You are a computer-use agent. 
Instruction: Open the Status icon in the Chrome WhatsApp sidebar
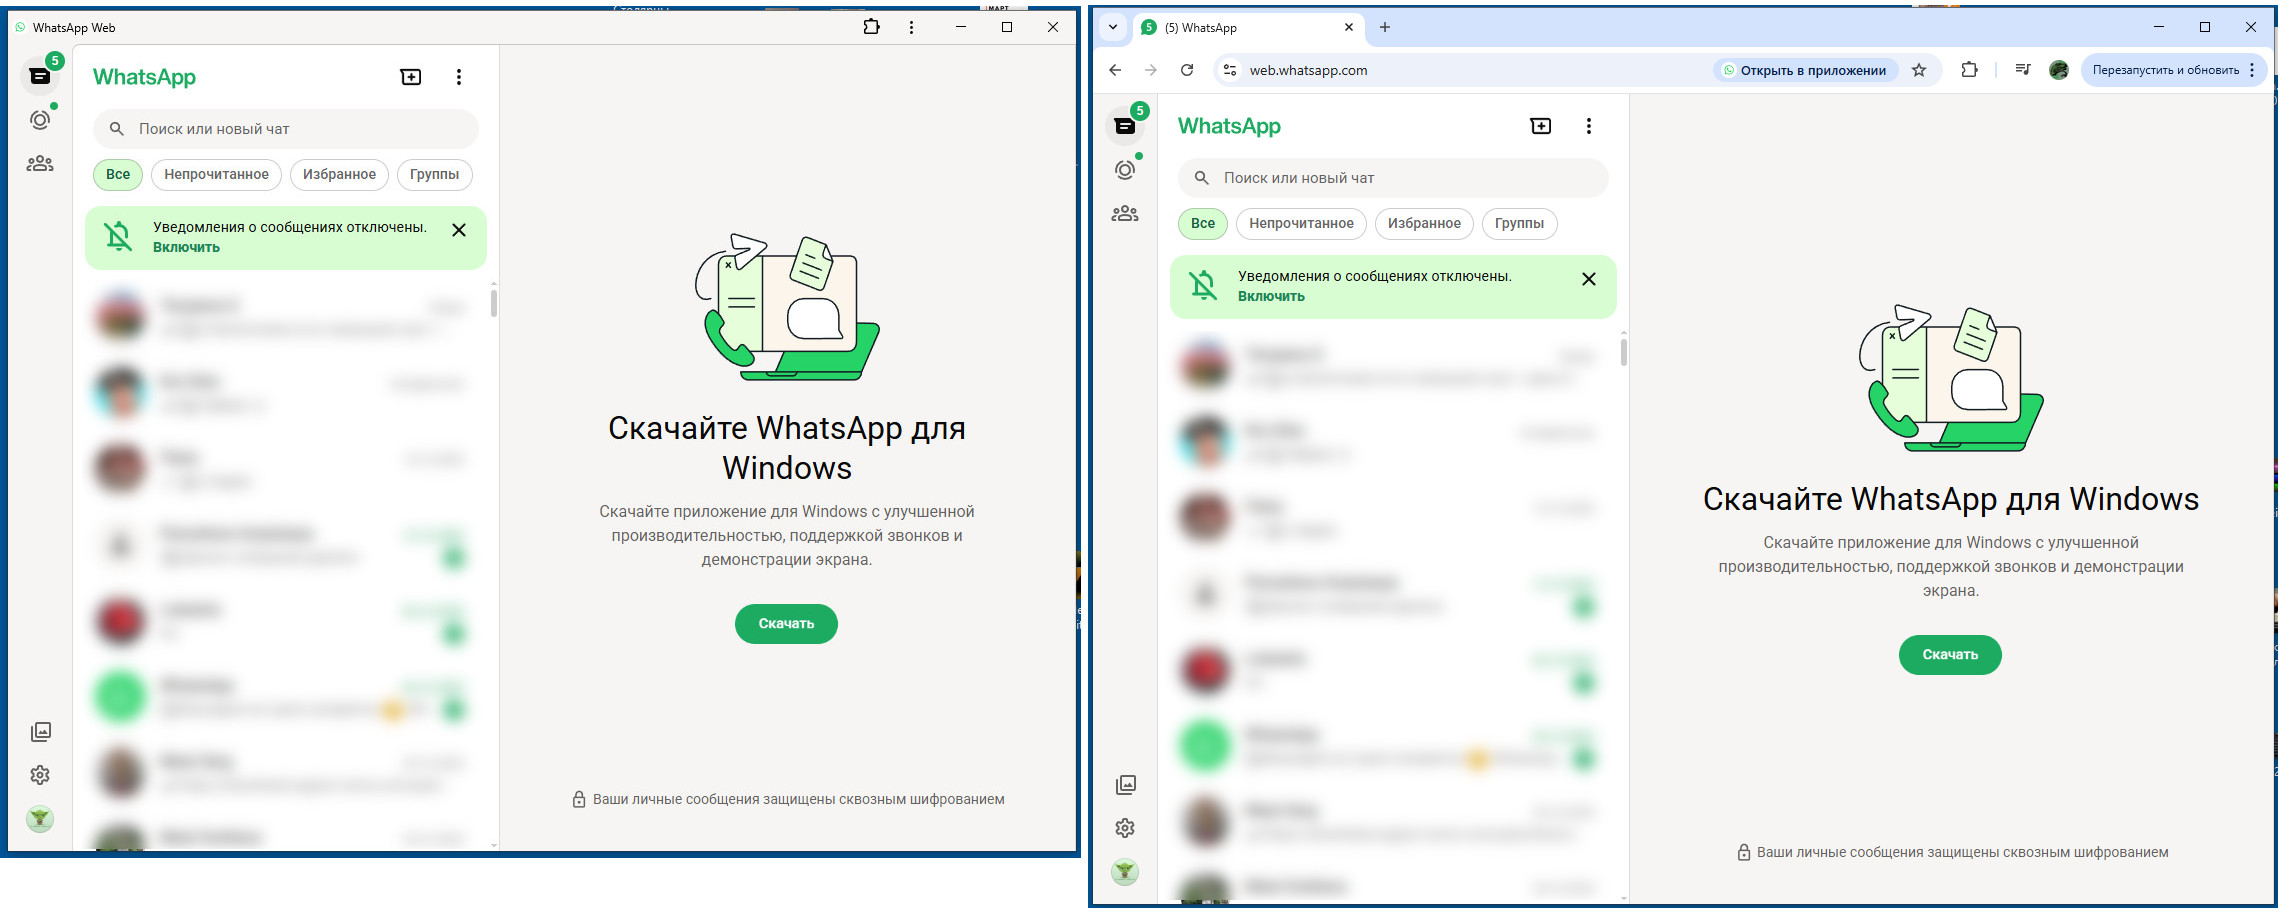(1125, 170)
